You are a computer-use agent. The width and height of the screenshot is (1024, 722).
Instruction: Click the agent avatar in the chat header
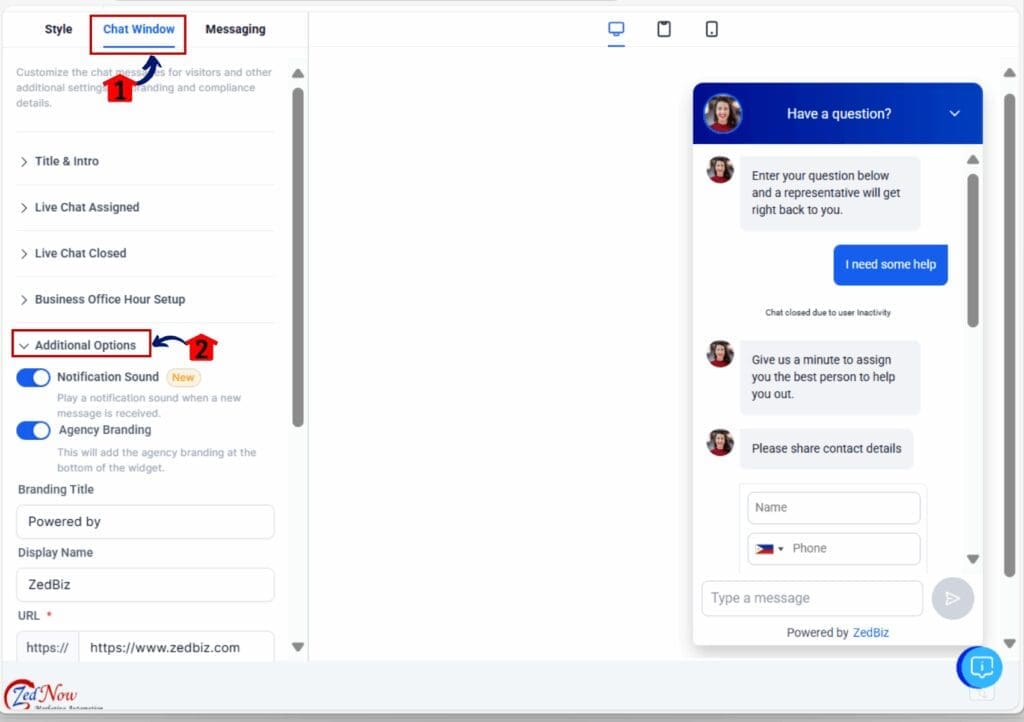pyautogui.click(x=723, y=113)
